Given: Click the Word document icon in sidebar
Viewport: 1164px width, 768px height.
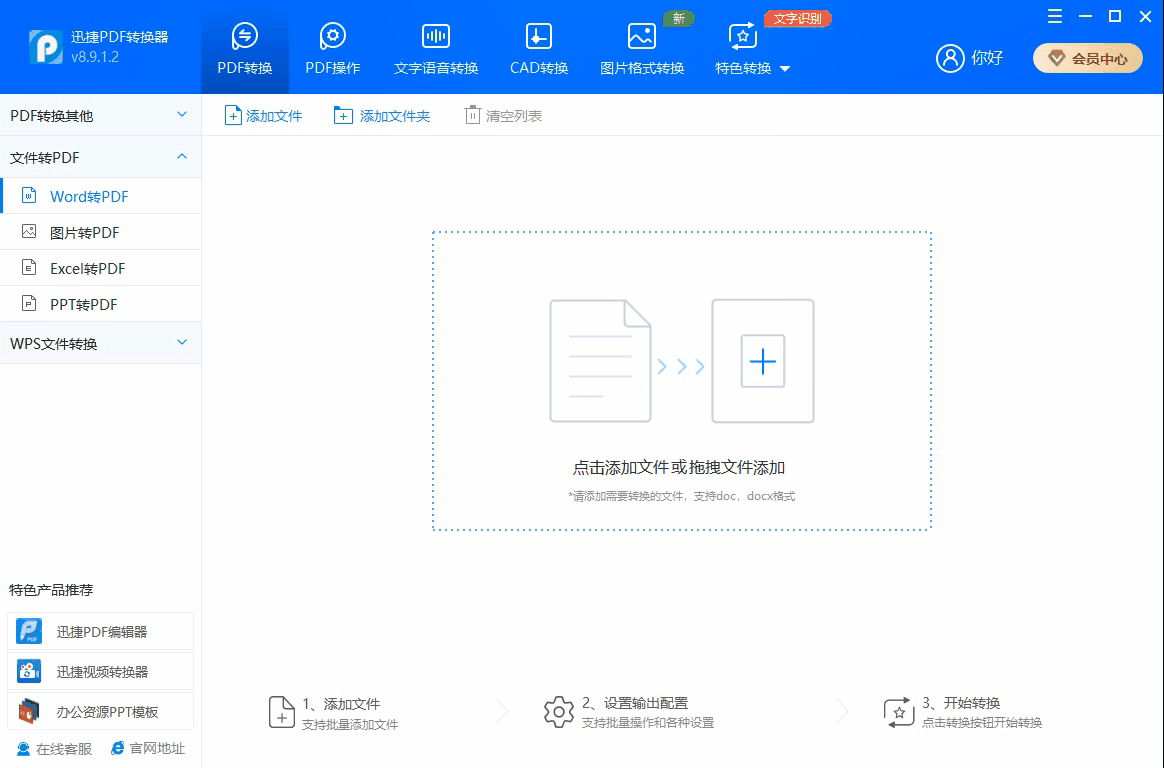Looking at the screenshot, I should pos(29,195).
